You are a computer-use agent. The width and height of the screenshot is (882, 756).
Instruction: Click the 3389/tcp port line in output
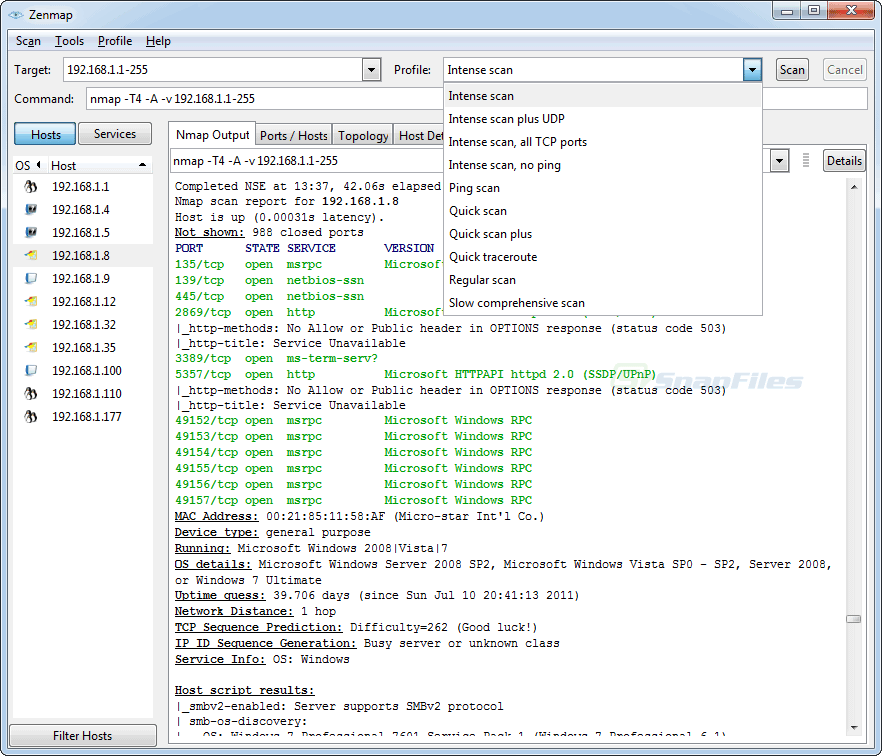(x=276, y=359)
